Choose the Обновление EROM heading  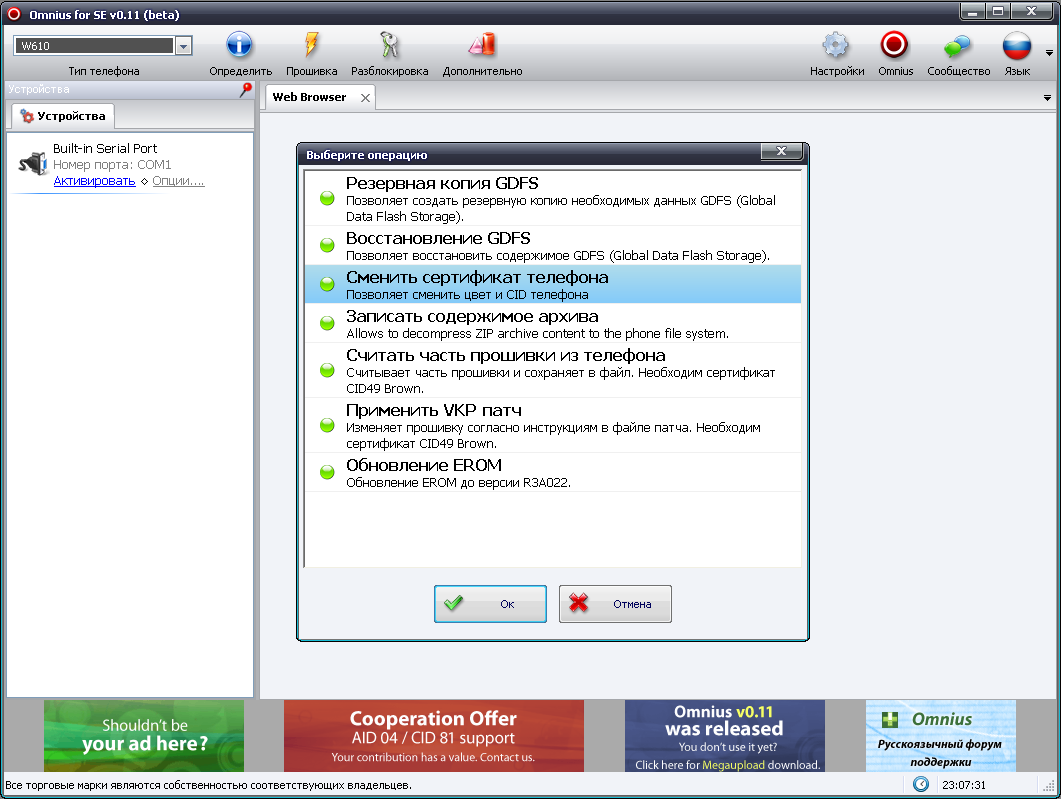[x=424, y=465]
